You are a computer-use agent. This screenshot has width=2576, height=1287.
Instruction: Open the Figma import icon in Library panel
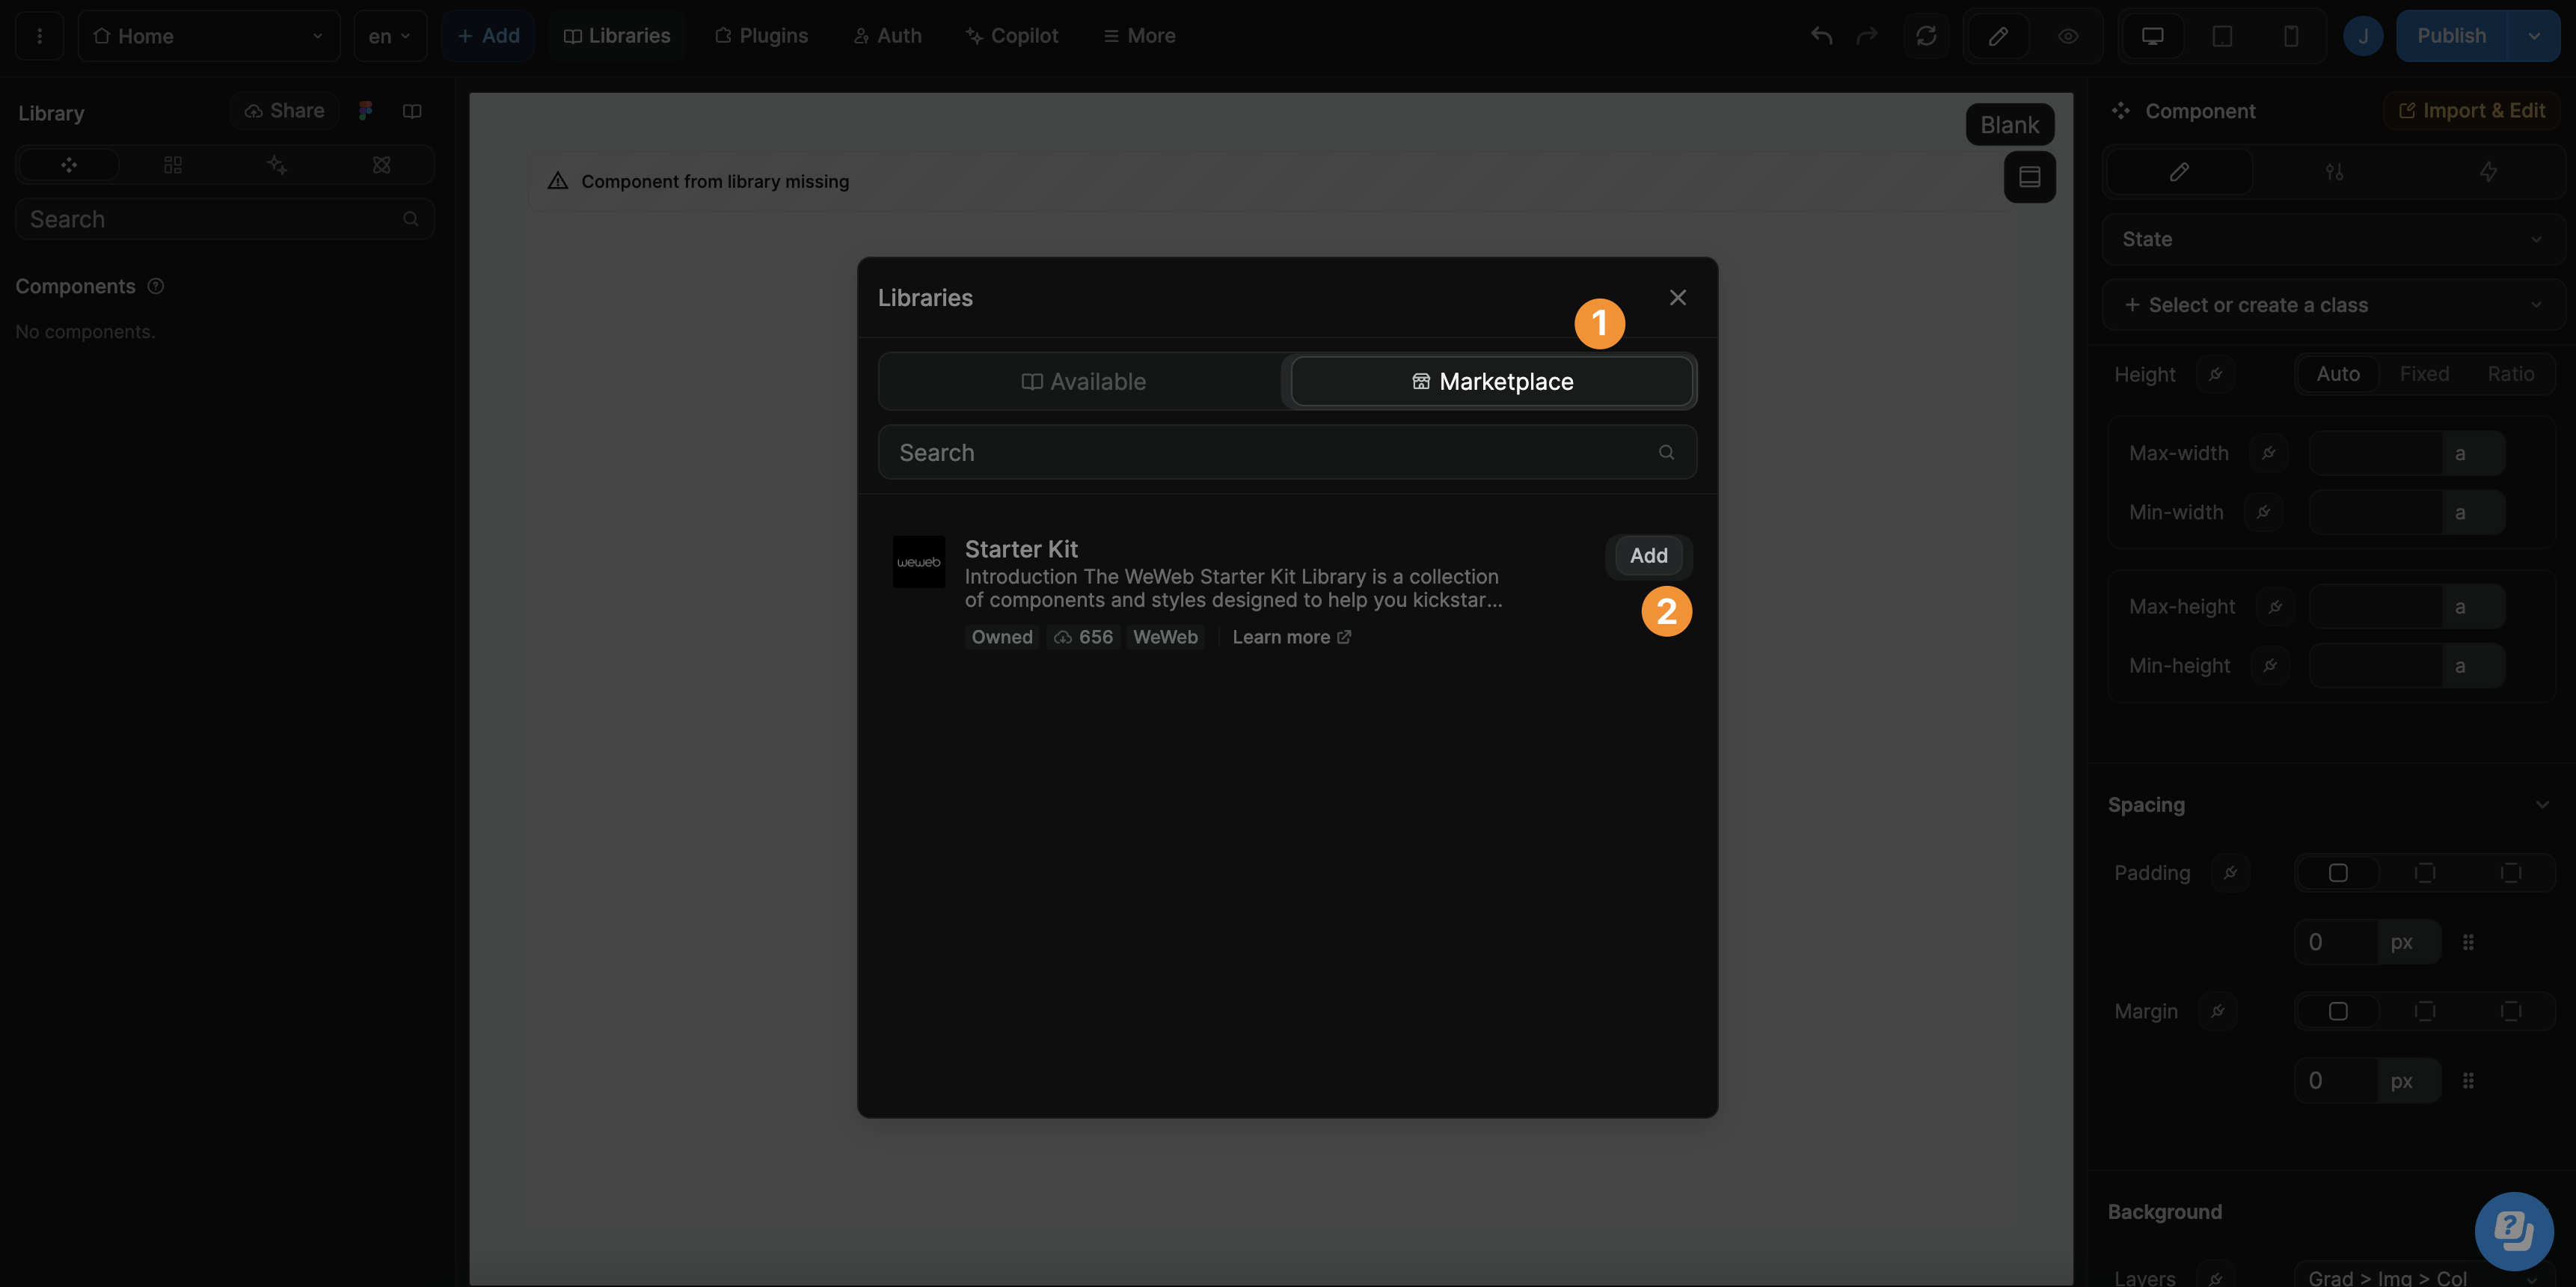(364, 110)
